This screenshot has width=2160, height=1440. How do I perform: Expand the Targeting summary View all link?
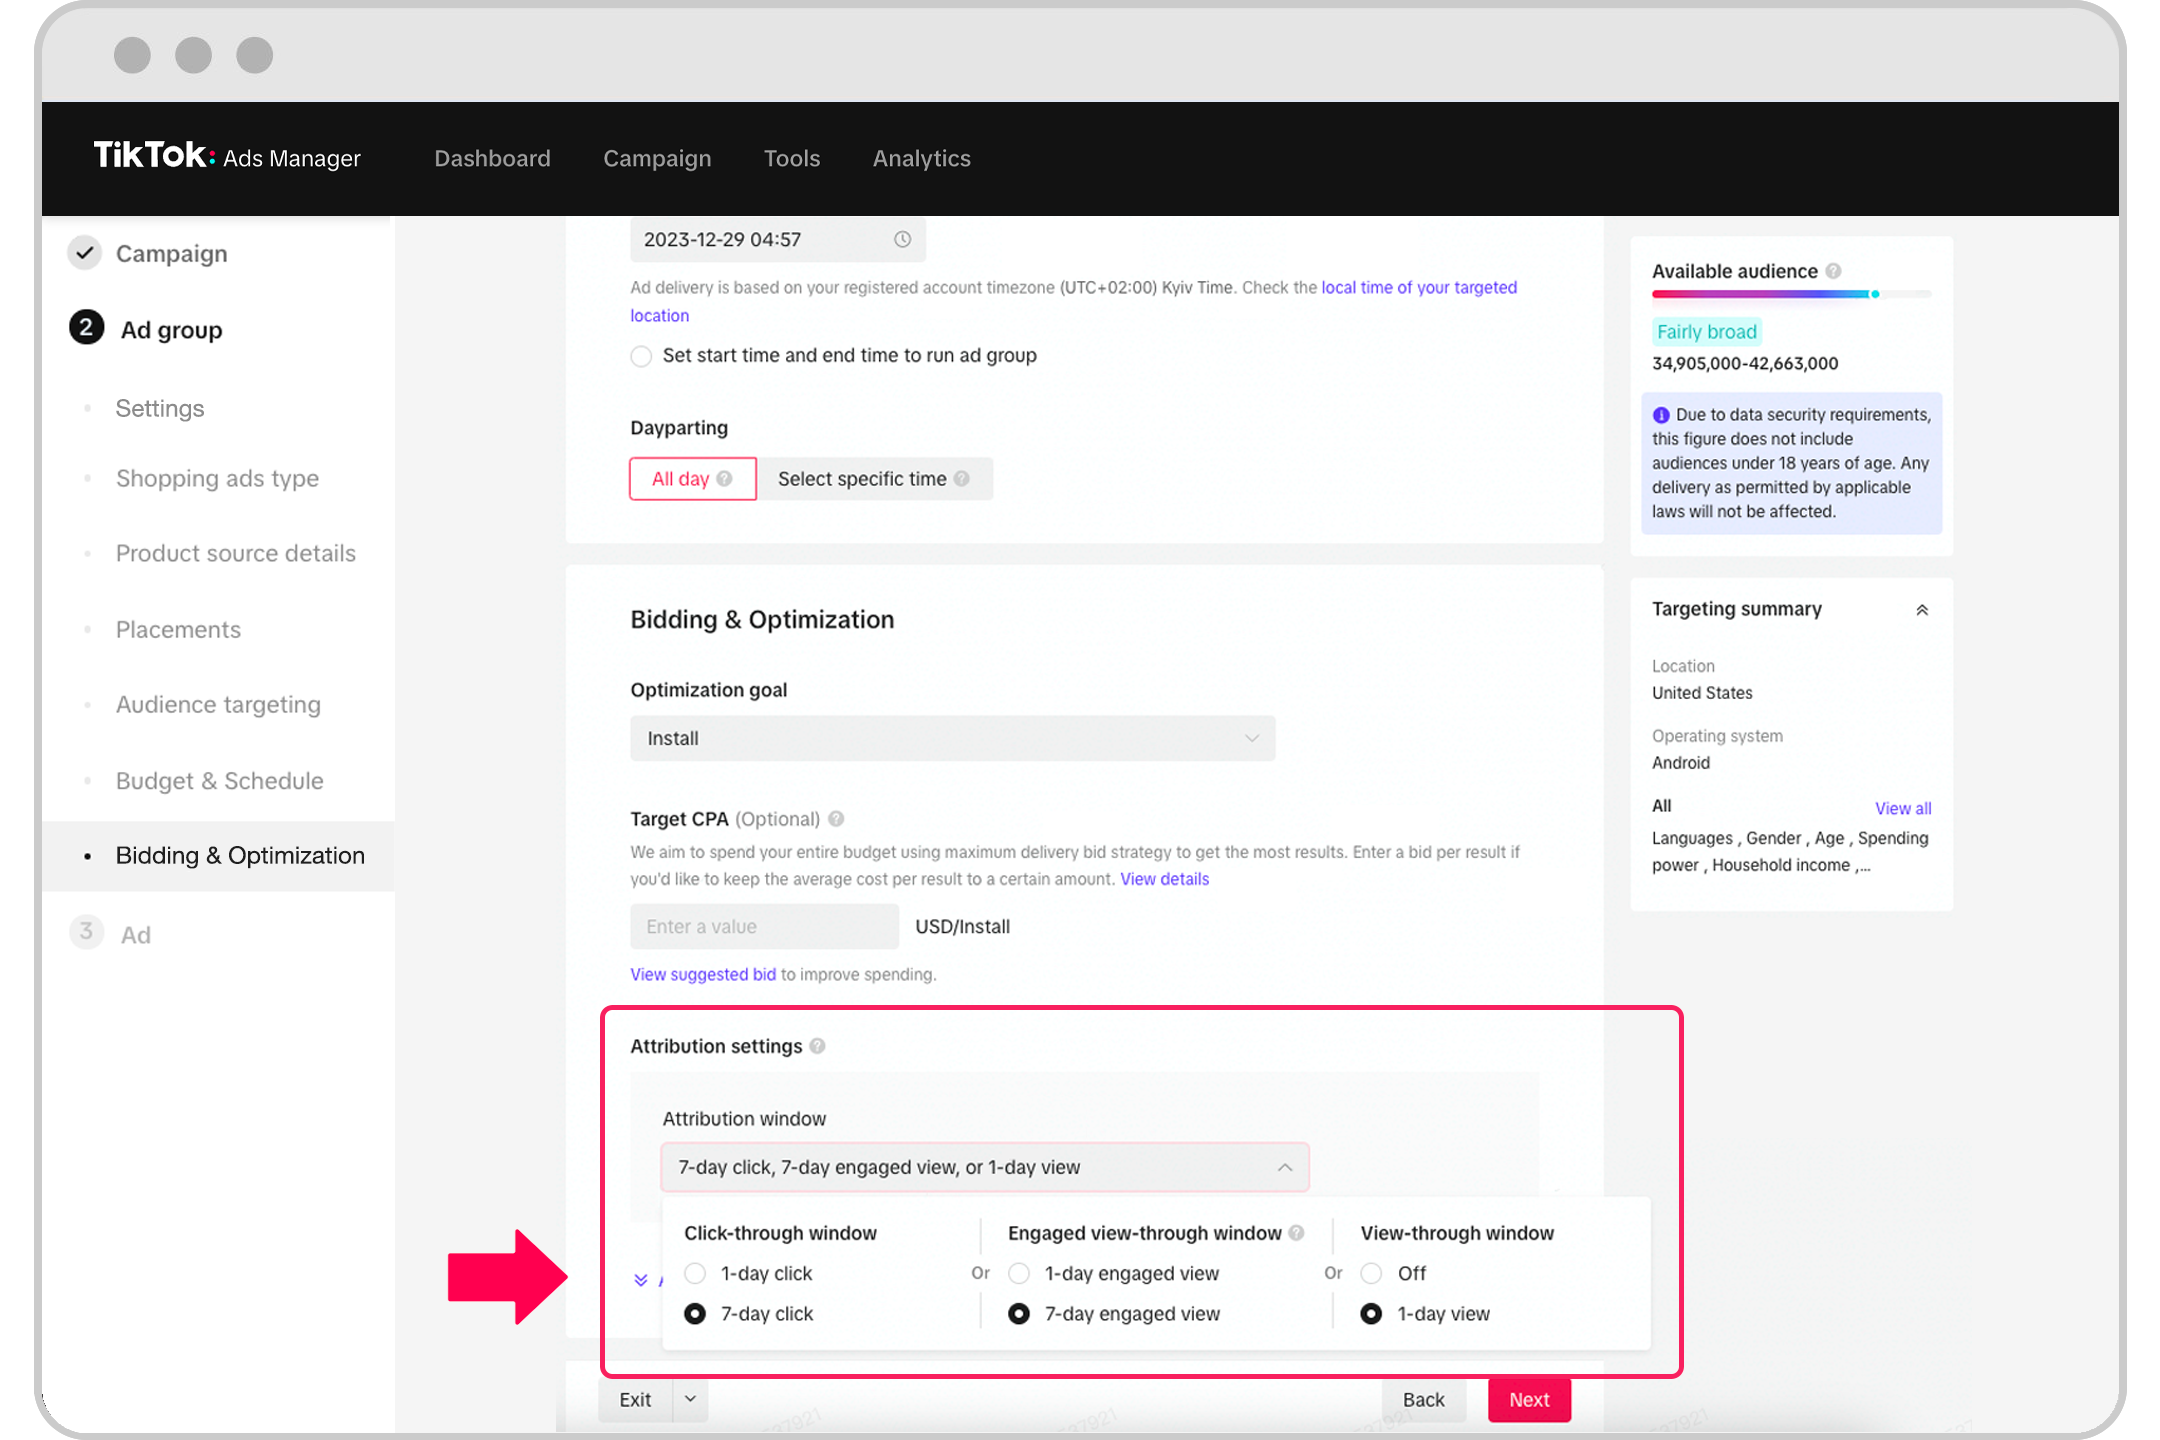(x=1901, y=808)
